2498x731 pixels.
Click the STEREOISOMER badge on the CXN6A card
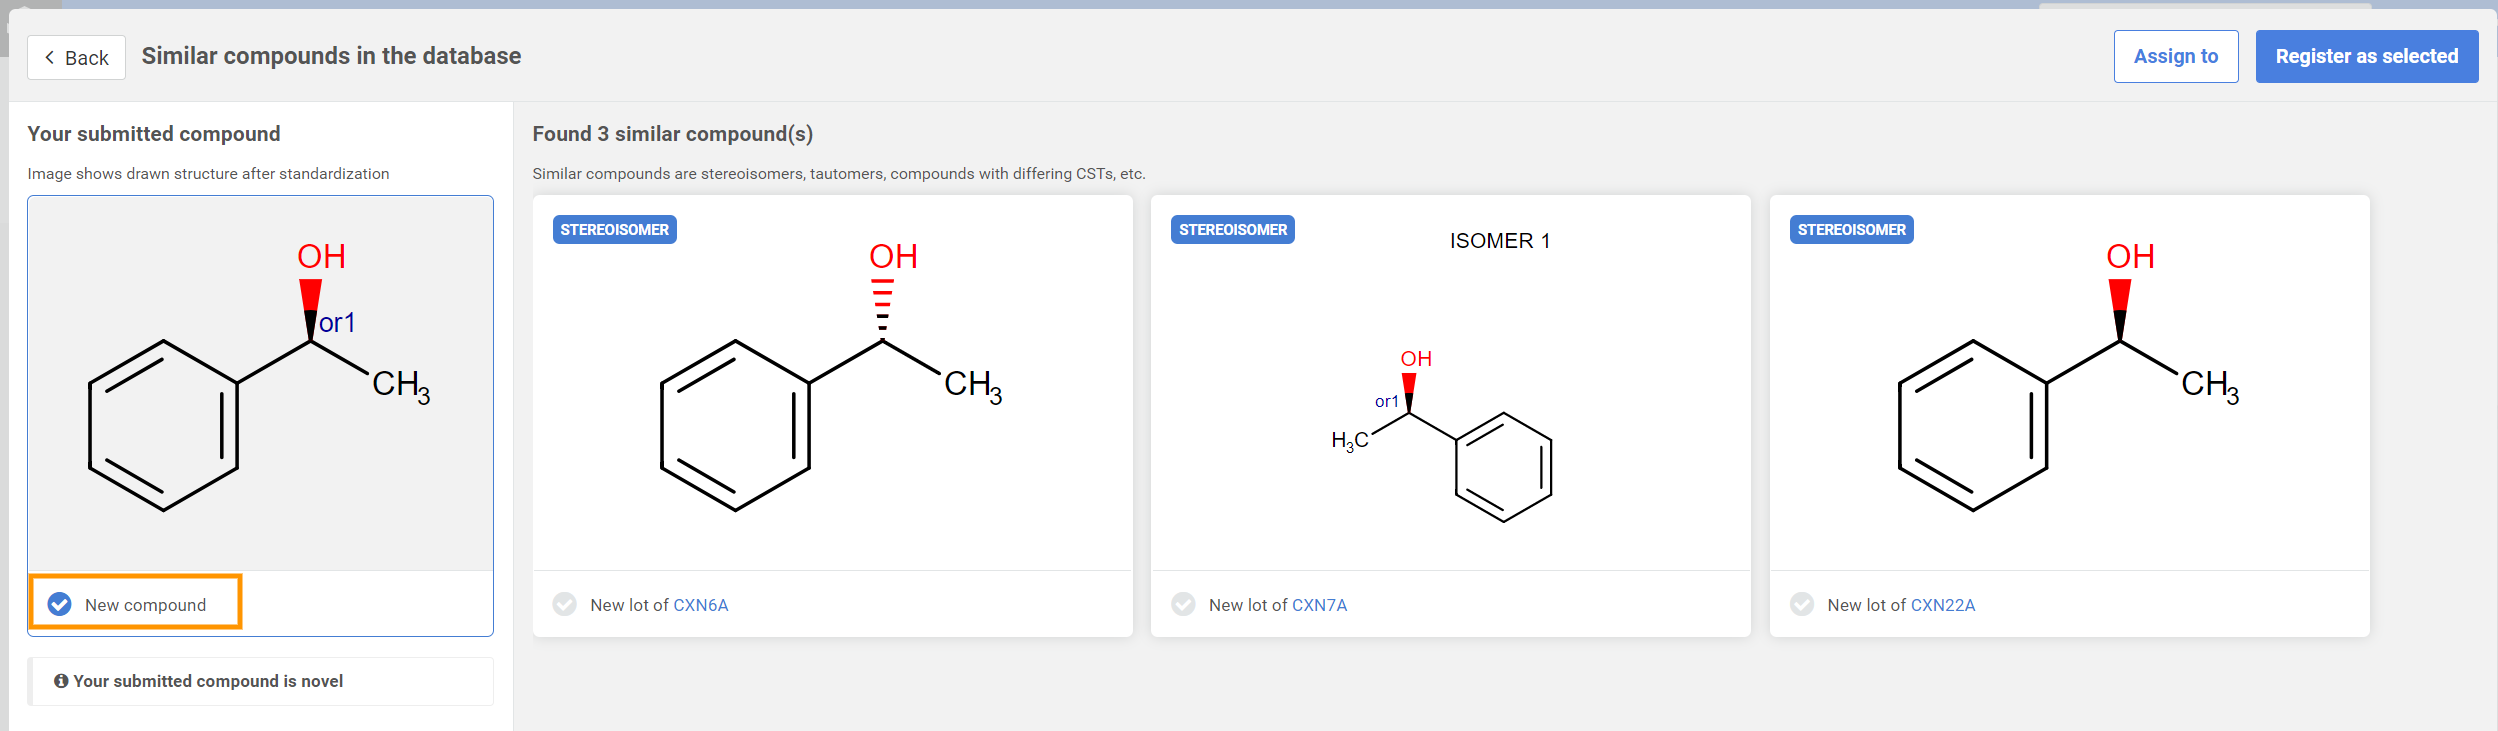614,230
